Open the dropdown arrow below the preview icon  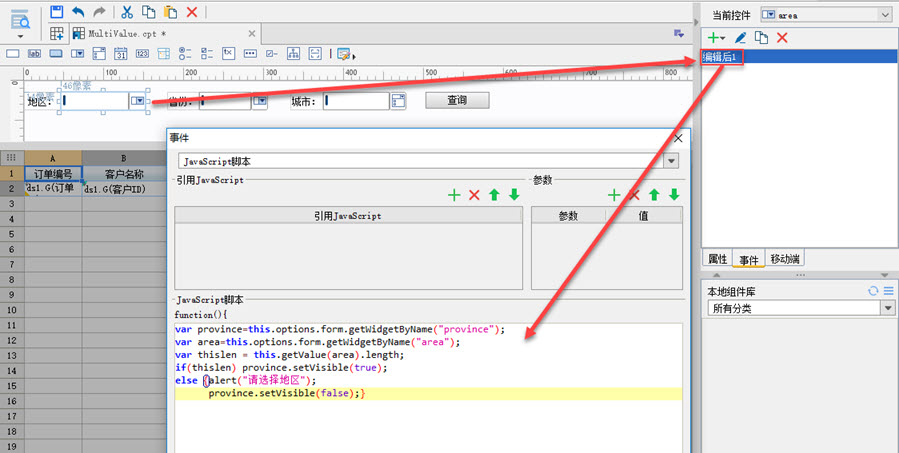[x=21, y=37]
